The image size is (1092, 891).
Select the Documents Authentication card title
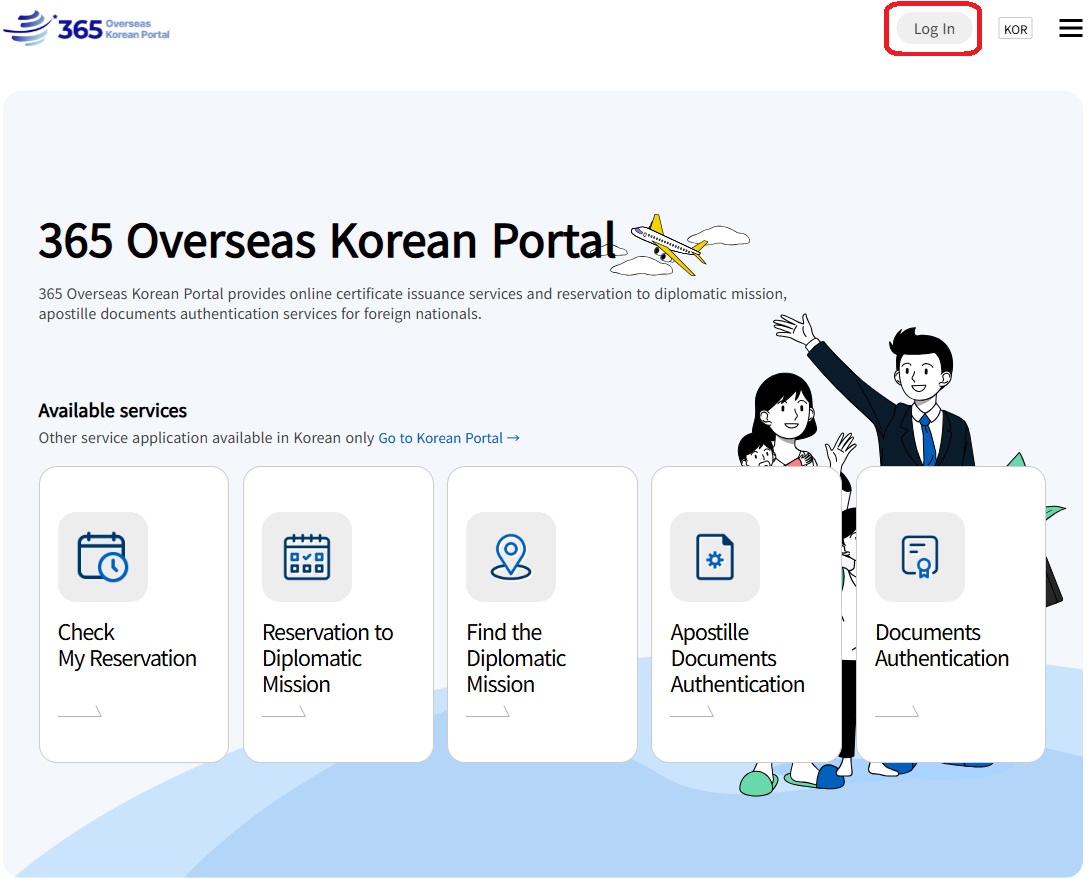coord(941,646)
